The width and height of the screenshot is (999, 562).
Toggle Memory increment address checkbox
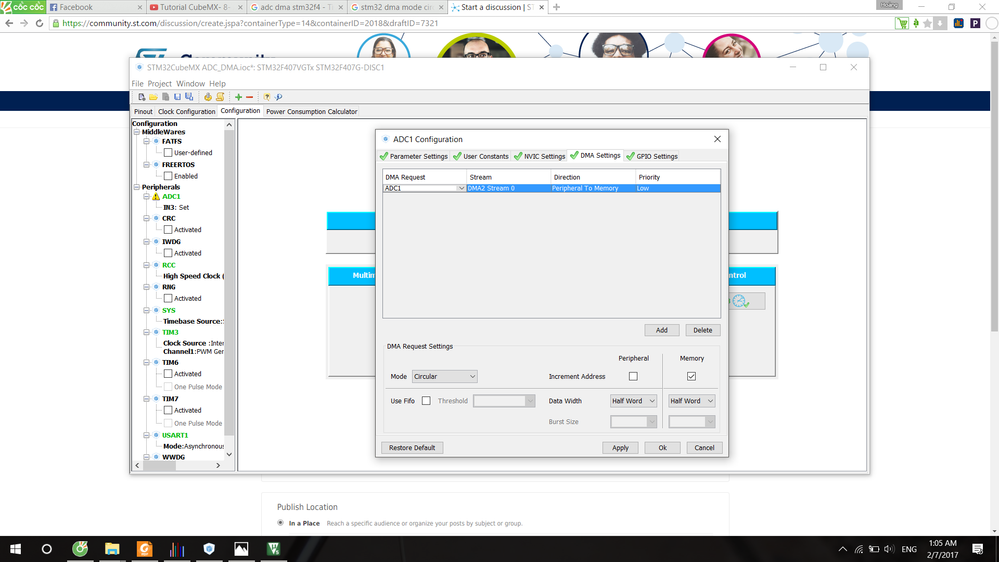(691, 377)
